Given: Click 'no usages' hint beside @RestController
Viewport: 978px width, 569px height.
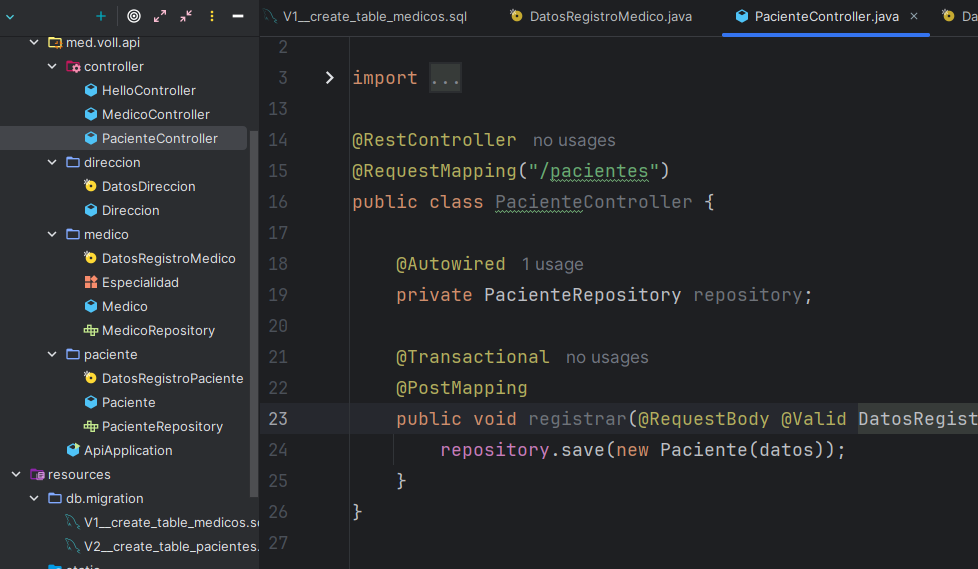Looking at the screenshot, I should pyautogui.click(x=574, y=140).
